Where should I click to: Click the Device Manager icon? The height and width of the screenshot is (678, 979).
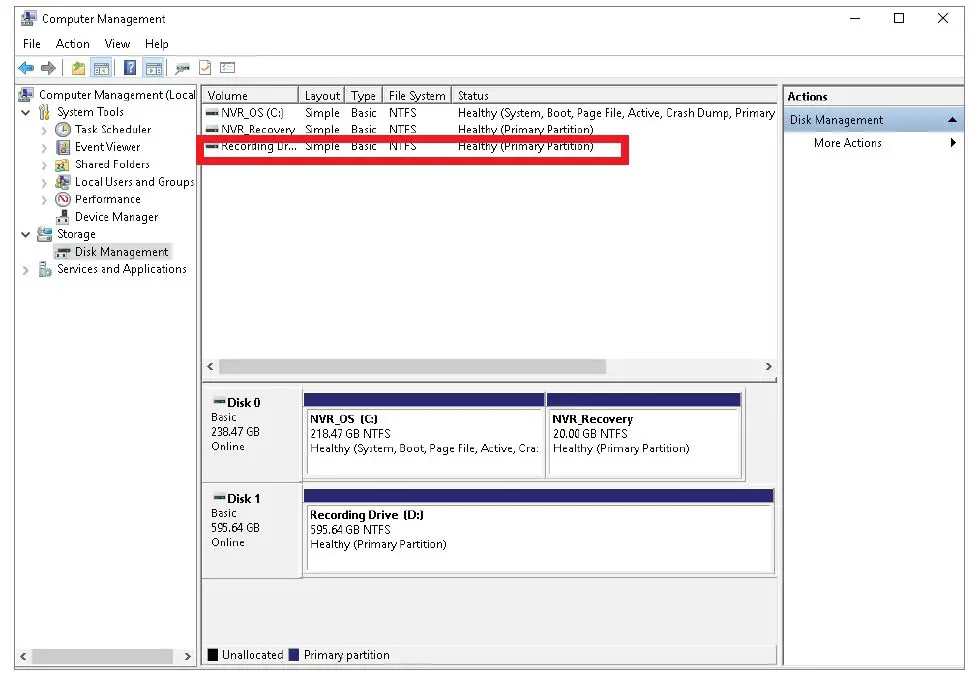tap(62, 217)
